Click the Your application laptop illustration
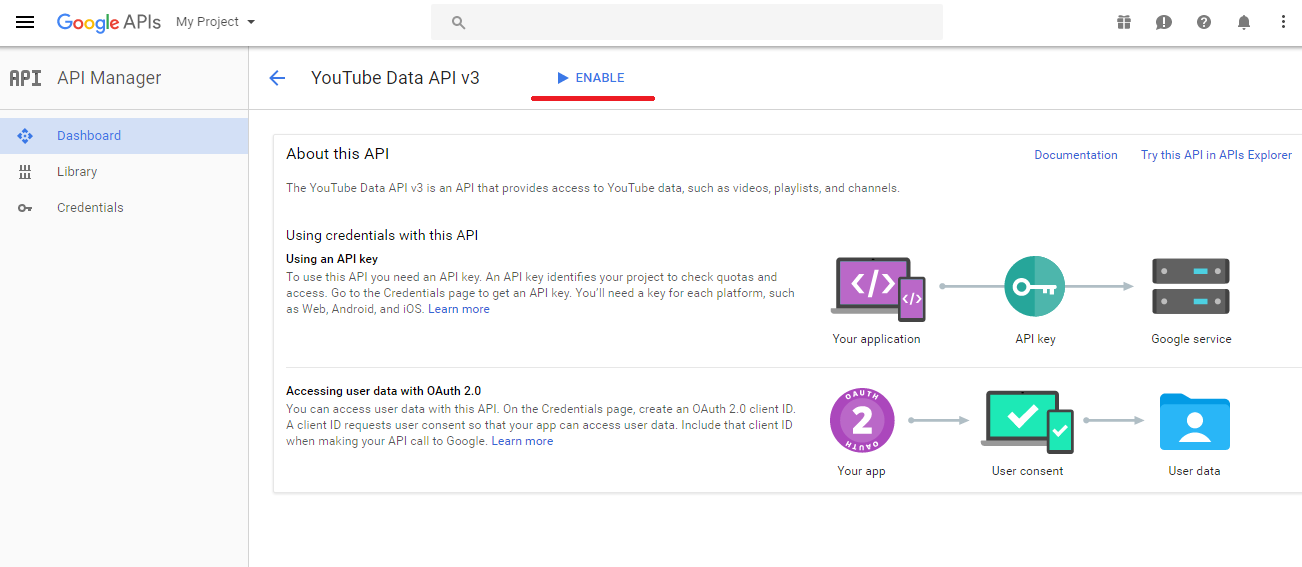Image resolution: width=1302 pixels, height=567 pixels. tap(877, 289)
